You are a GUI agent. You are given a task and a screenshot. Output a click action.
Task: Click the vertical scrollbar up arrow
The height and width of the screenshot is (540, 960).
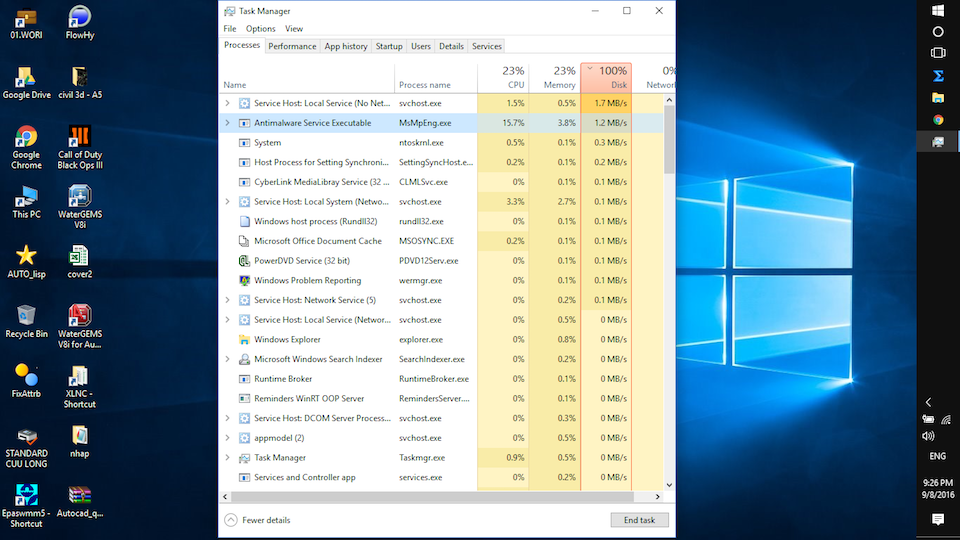[x=669, y=100]
